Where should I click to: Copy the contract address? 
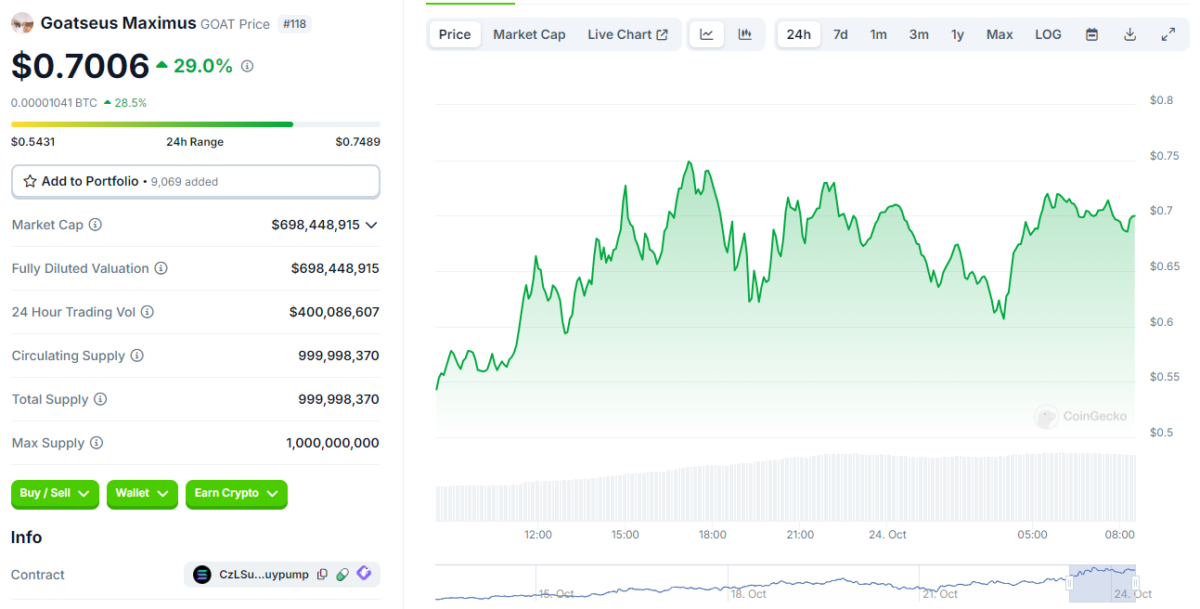click(x=322, y=574)
